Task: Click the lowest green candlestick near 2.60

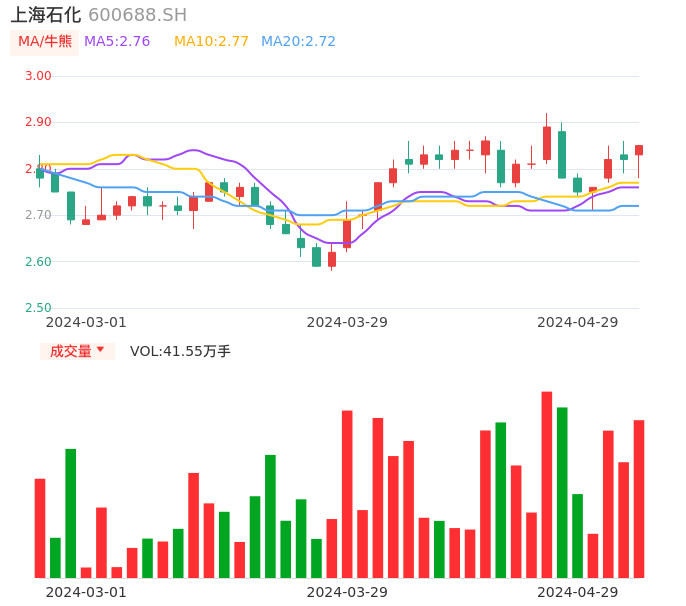Action: click(316, 257)
